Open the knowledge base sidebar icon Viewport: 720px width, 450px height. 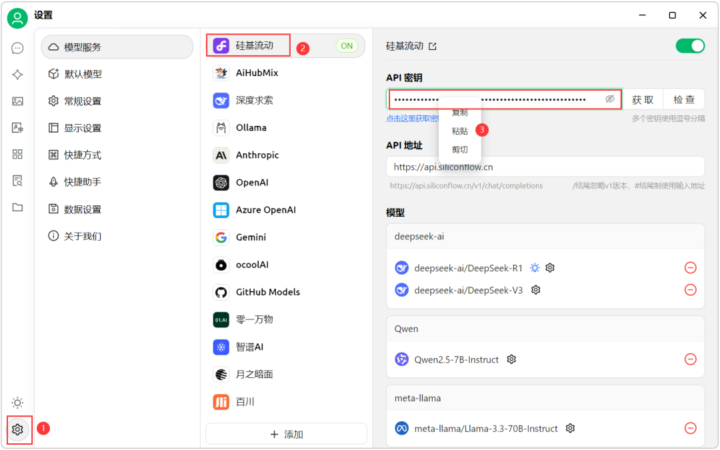coord(17,180)
